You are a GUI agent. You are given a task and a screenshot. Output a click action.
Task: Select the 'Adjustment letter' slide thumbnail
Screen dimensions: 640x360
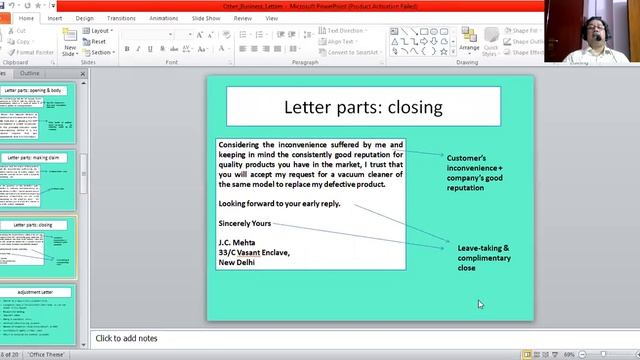click(x=38, y=315)
